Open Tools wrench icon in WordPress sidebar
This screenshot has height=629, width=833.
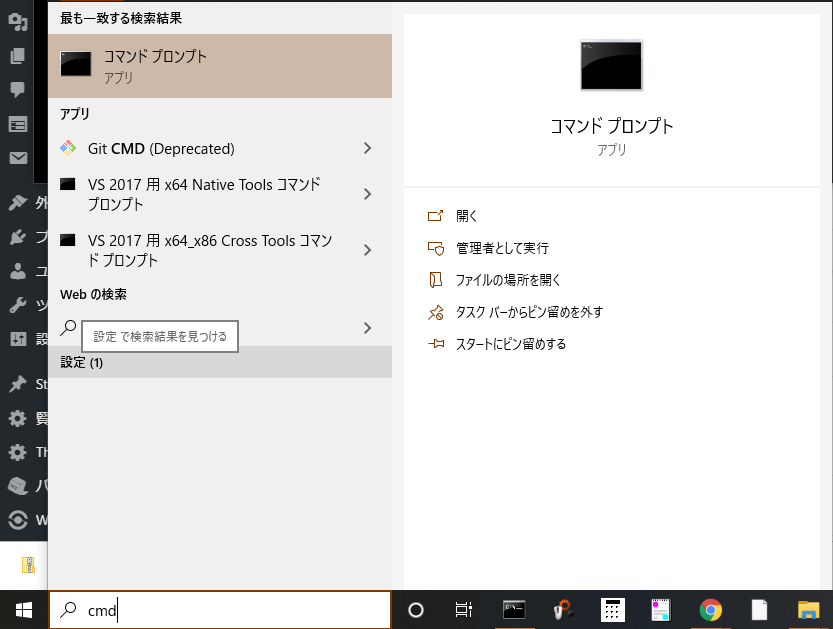pos(18,305)
